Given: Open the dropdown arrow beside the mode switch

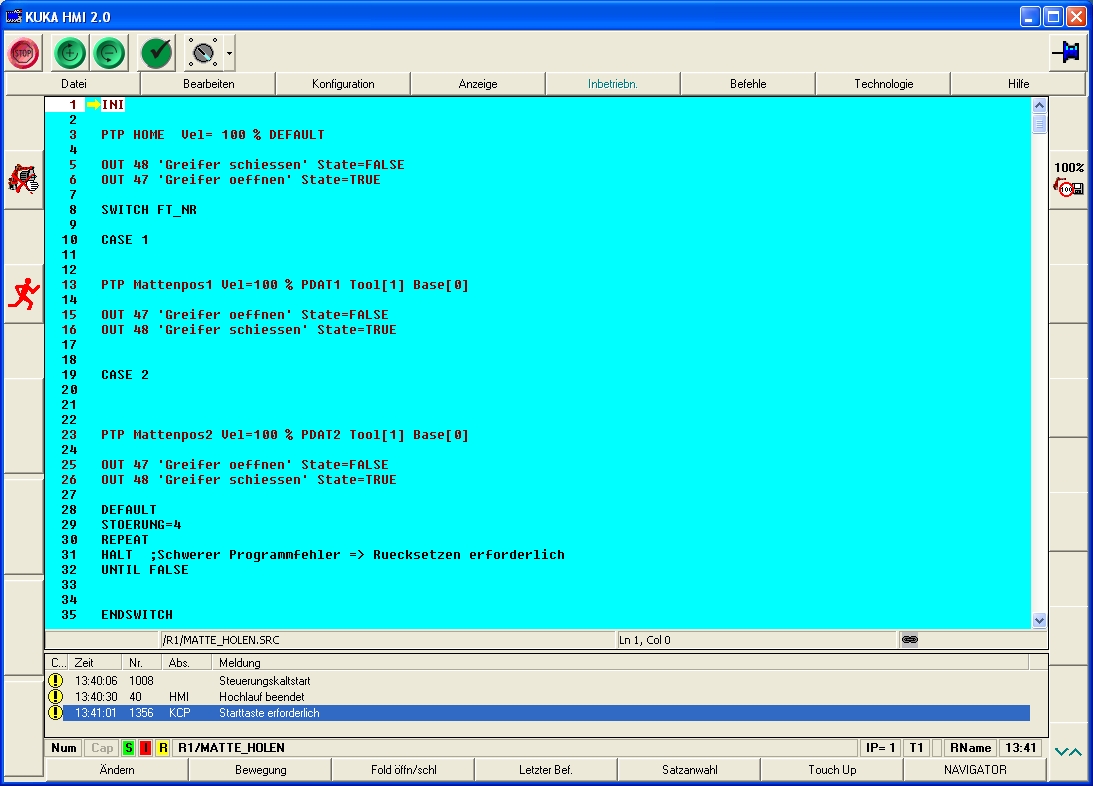Looking at the screenshot, I should [230, 53].
